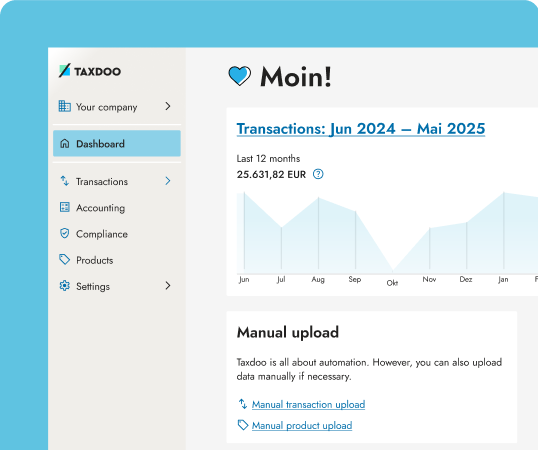This screenshot has width=538, height=450.
Task: Click the Compliance shield icon
Action: coord(65,233)
